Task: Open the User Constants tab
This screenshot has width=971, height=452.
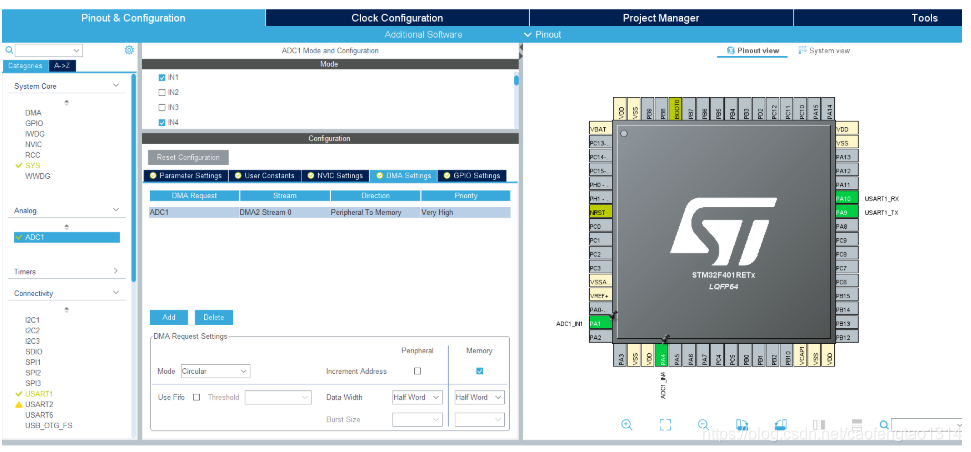Action: pyautogui.click(x=264, y=176)
